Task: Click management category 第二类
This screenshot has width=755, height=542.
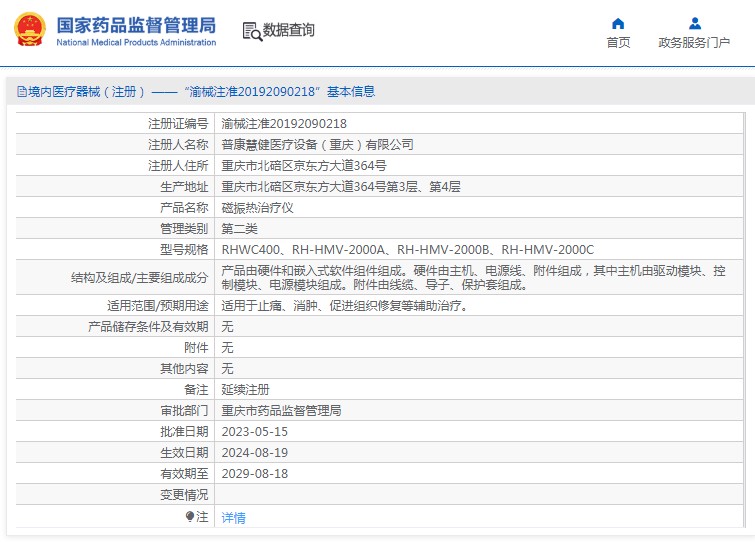Action: pyautogui.click(x=239, y=229)
